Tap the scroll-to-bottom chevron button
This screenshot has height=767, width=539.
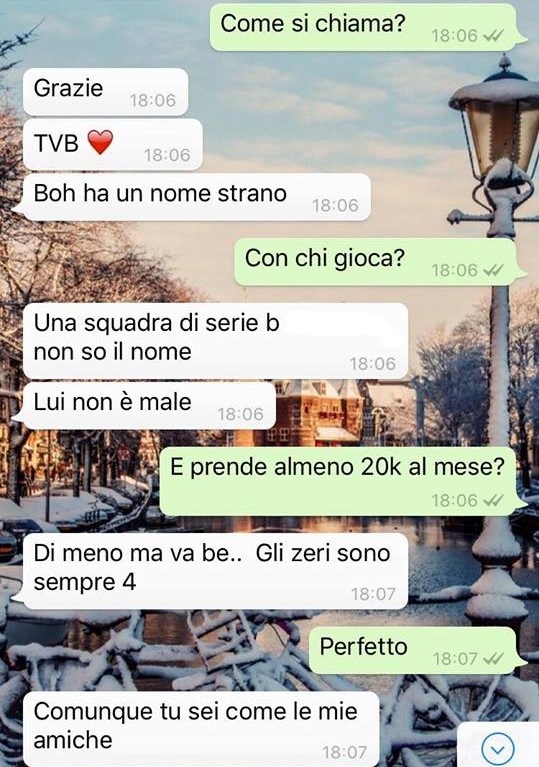pyautogui.click(x=497, y=748)
